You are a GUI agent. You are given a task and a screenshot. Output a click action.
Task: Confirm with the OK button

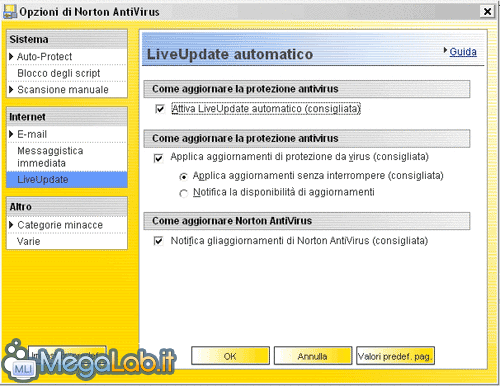(x=230, y=356)
